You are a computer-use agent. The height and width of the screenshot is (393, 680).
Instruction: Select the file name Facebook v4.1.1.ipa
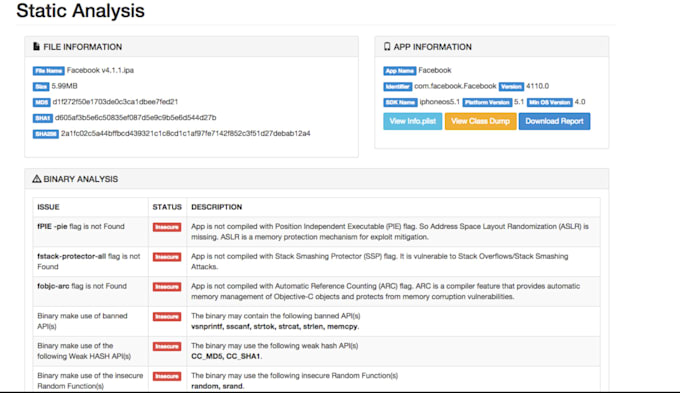100,70
